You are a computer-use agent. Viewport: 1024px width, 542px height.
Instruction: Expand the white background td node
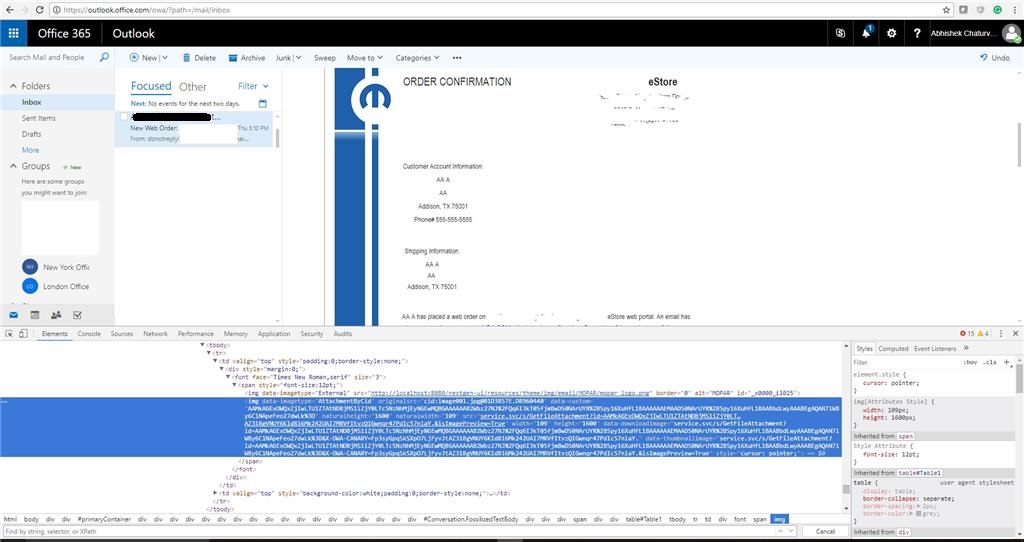click(x=216, y=493)
